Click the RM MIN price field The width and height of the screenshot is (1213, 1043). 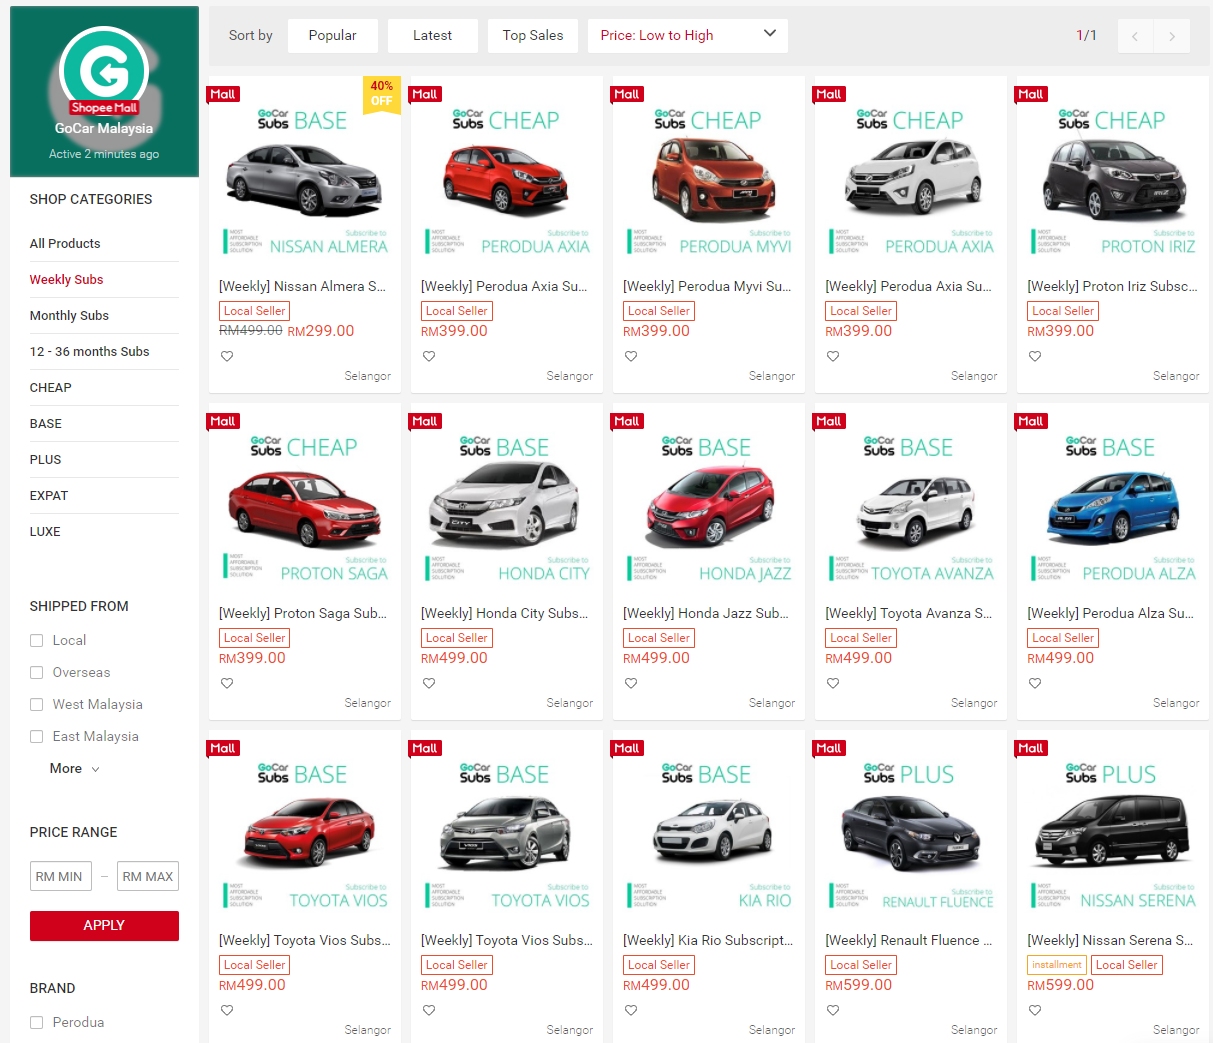pyautogui.click(x=61, y=876)
